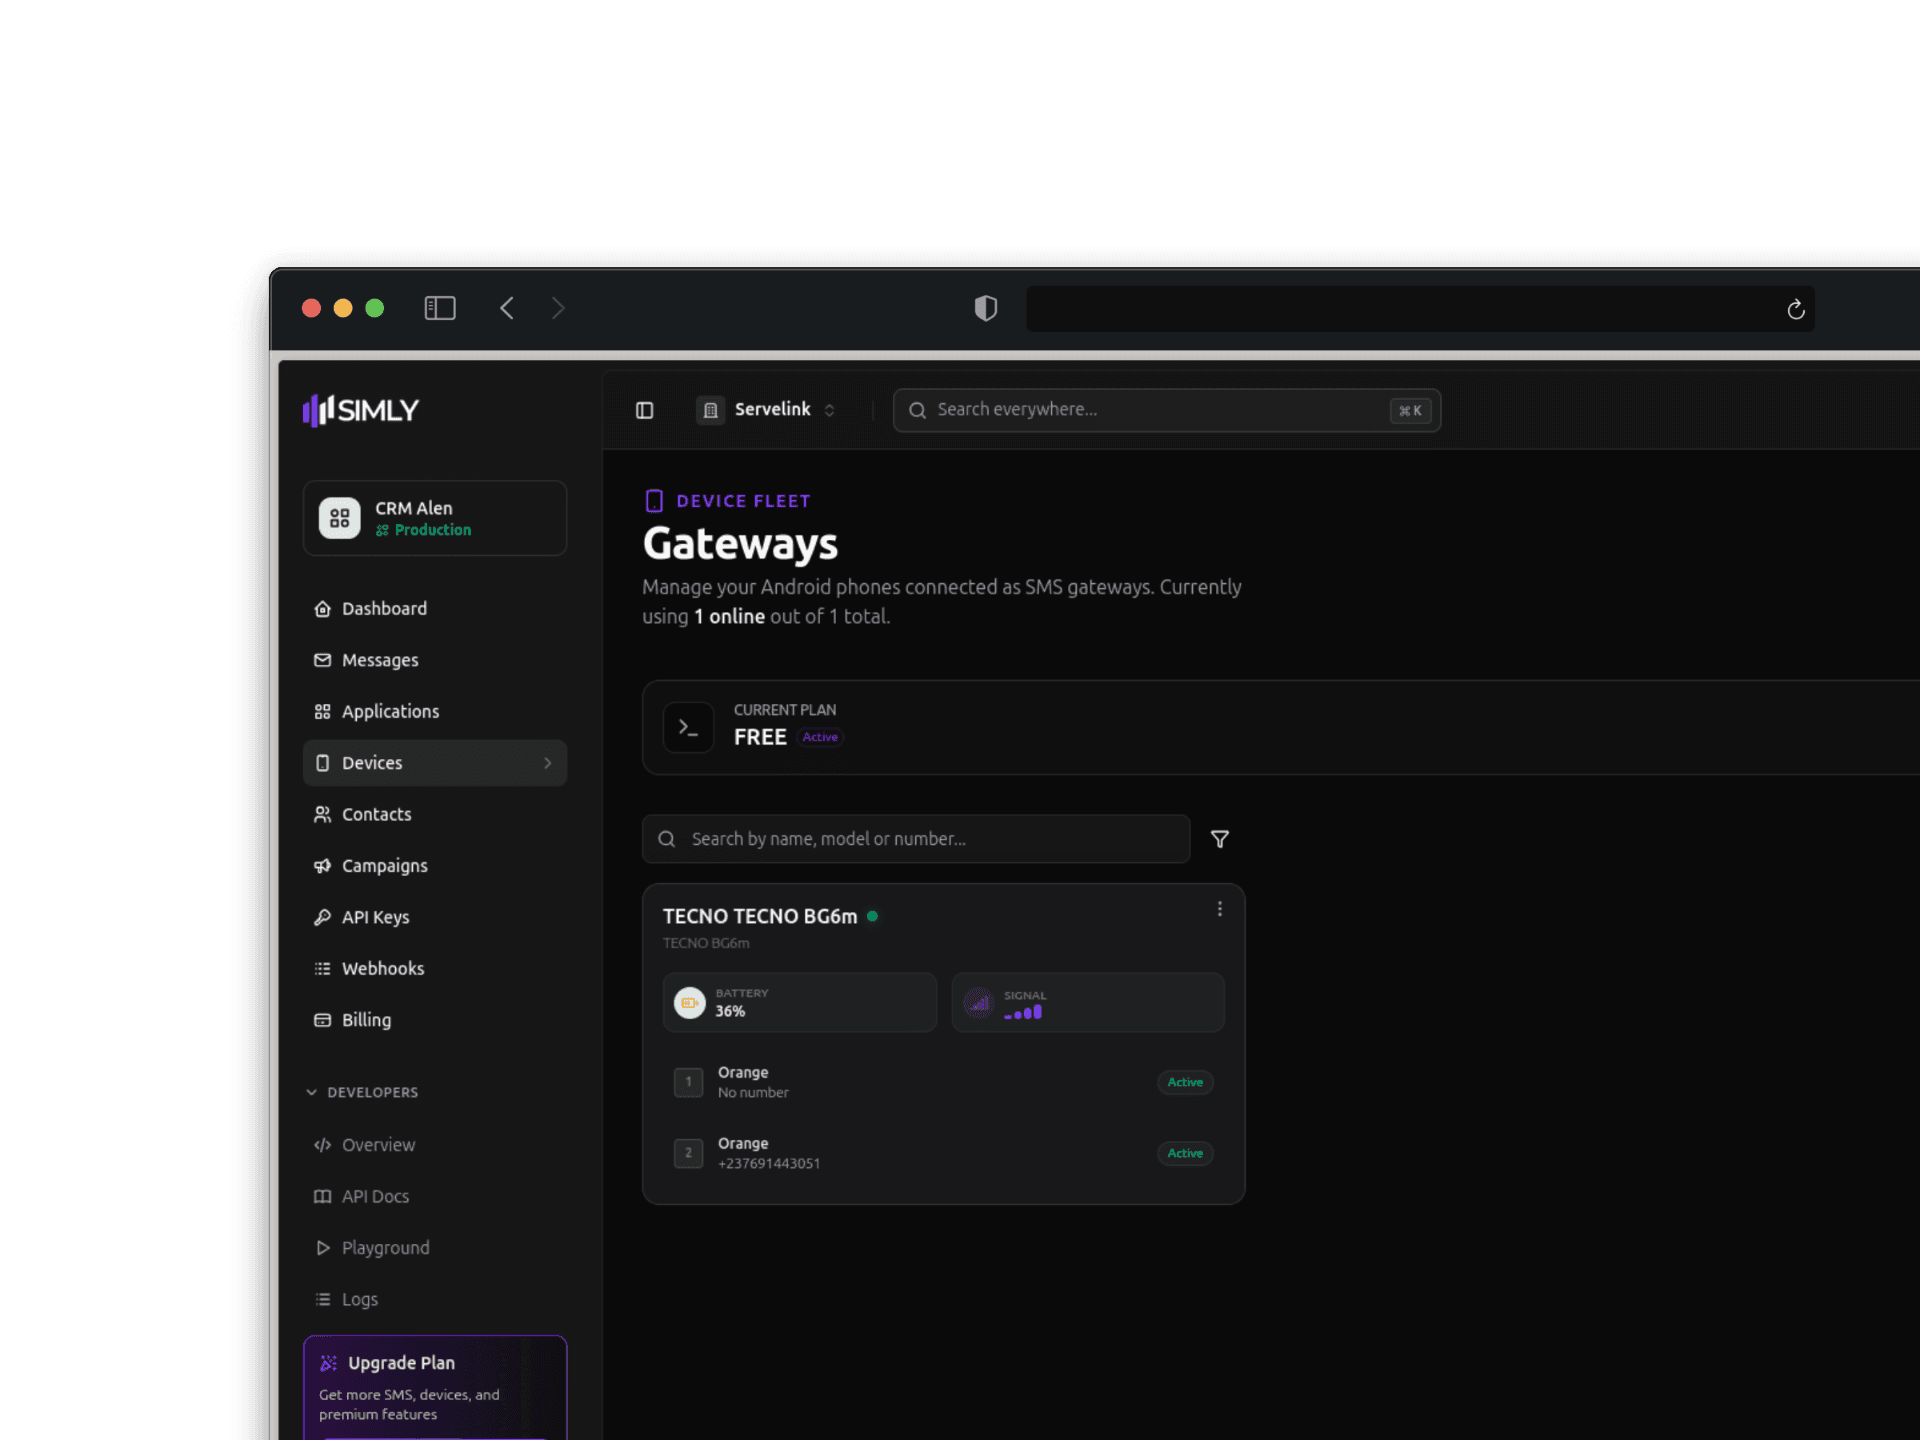
Task: Expand the Devices row chevron
Action: pyautogui.click(x=548, y=762)
